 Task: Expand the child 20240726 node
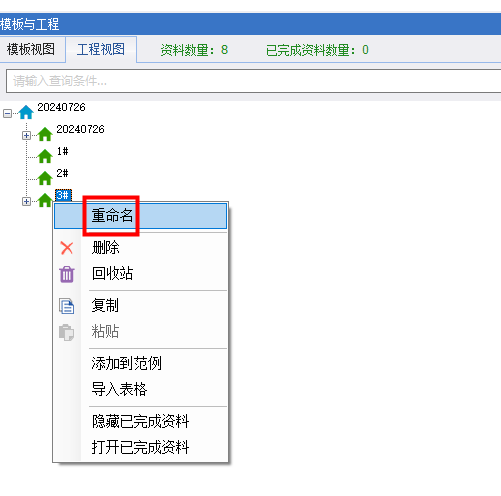pyautogui.click(x=26, y=135)
